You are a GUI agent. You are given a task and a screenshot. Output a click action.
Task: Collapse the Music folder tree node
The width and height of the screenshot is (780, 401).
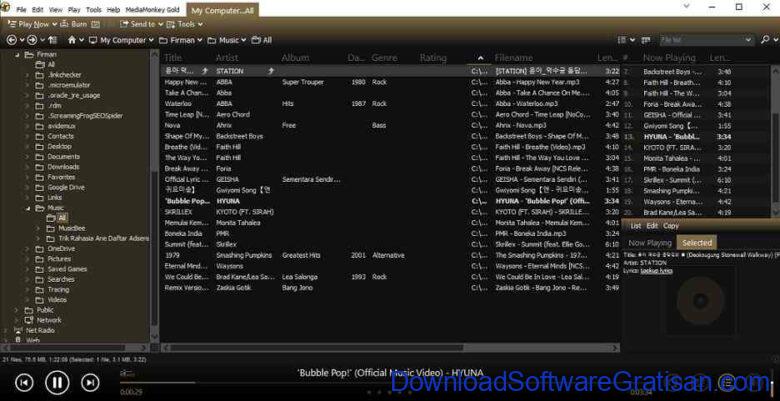(x=27, y=208)
